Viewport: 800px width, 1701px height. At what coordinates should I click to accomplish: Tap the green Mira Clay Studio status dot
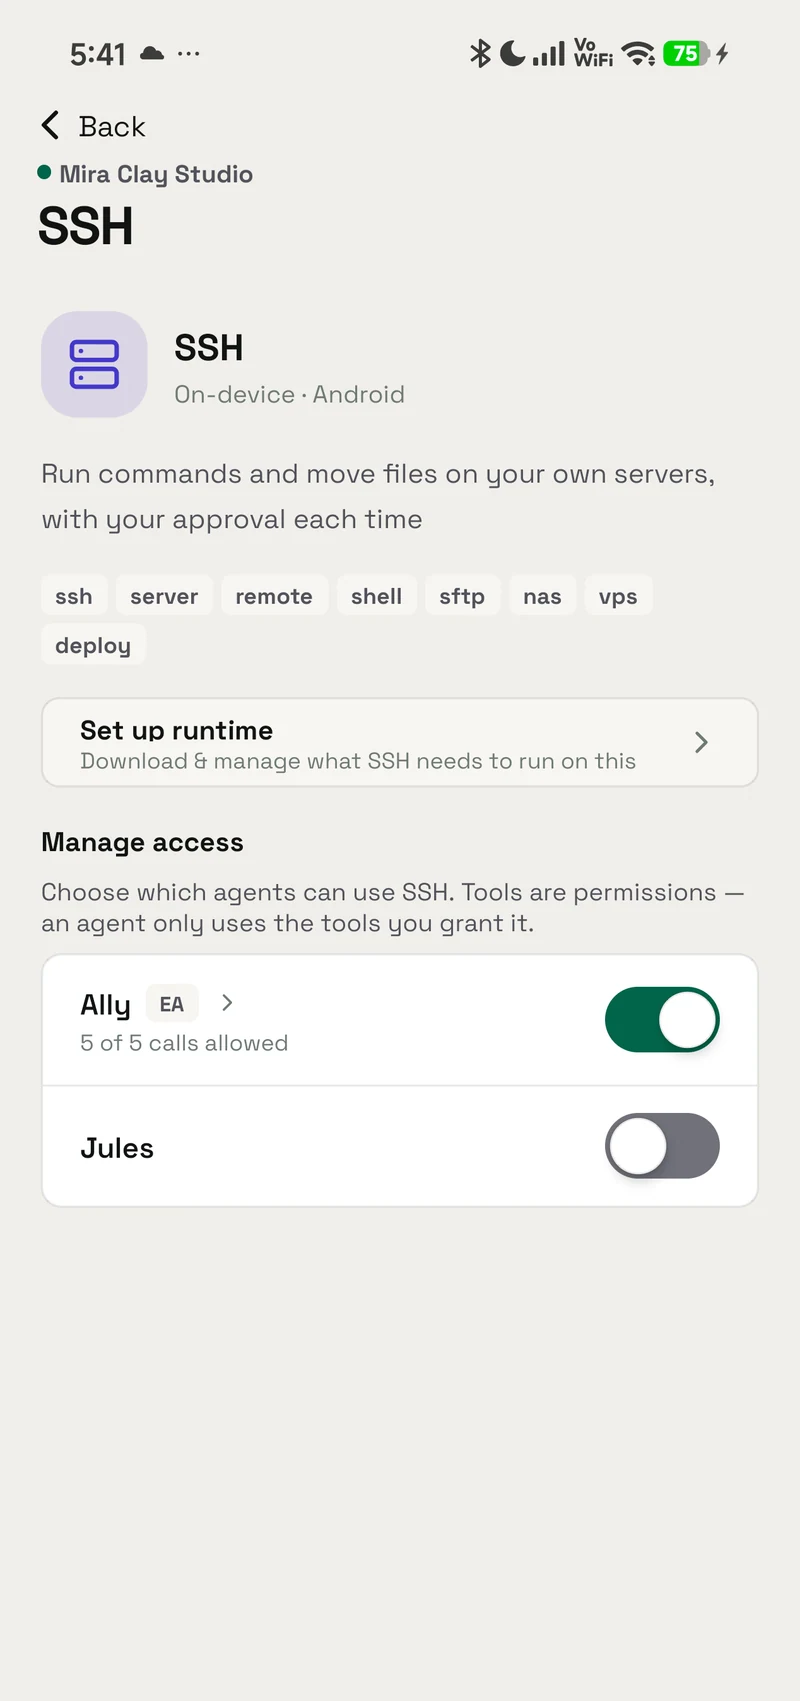[44, 172]
